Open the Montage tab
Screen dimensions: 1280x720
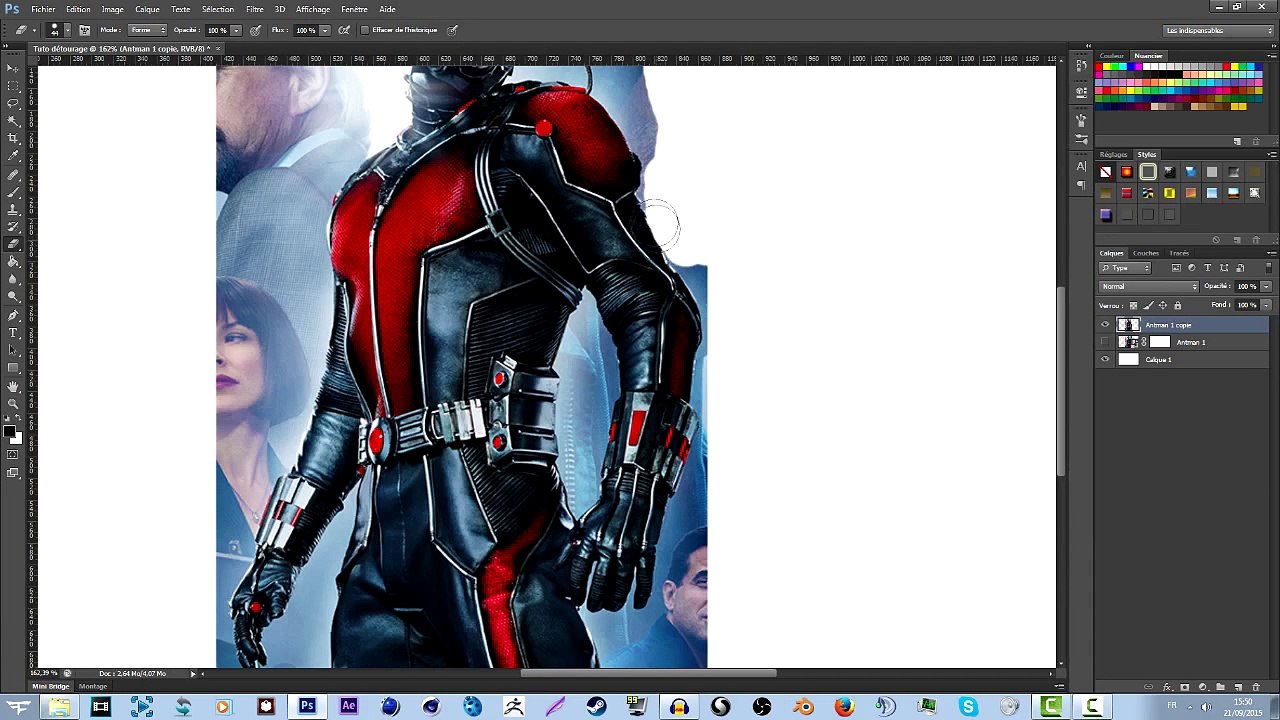coord(93,686)
